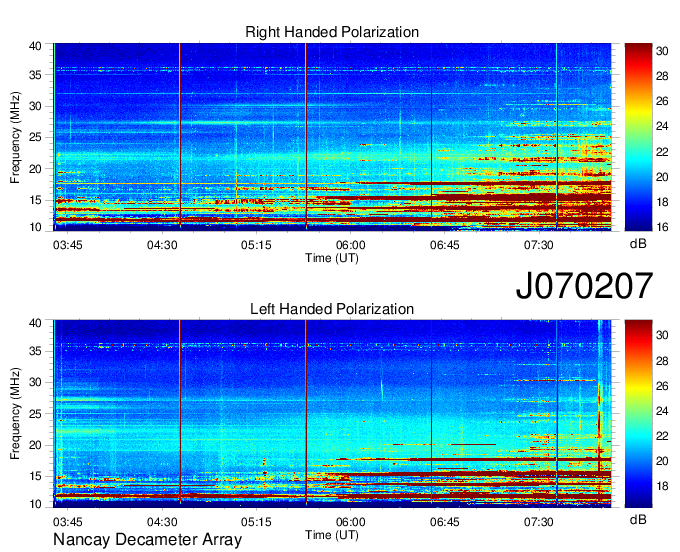Viewport: 680px width, 552px height.
Task: Click the bottom colorbar's 22 dB label
Action: [x=662, y=436]
